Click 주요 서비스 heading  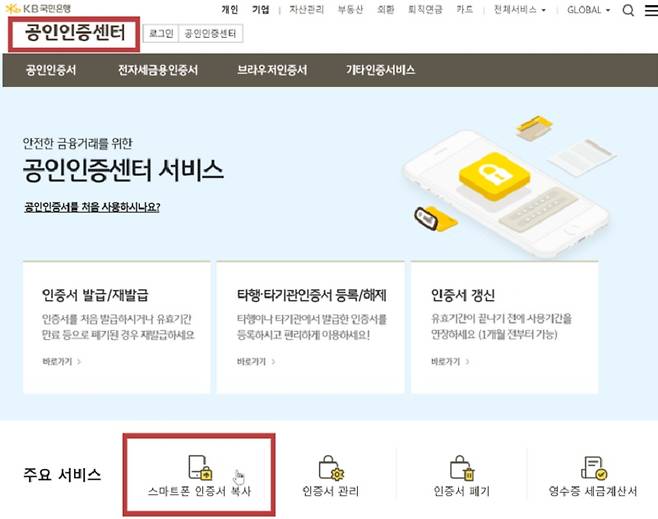[x=62, y=475]
